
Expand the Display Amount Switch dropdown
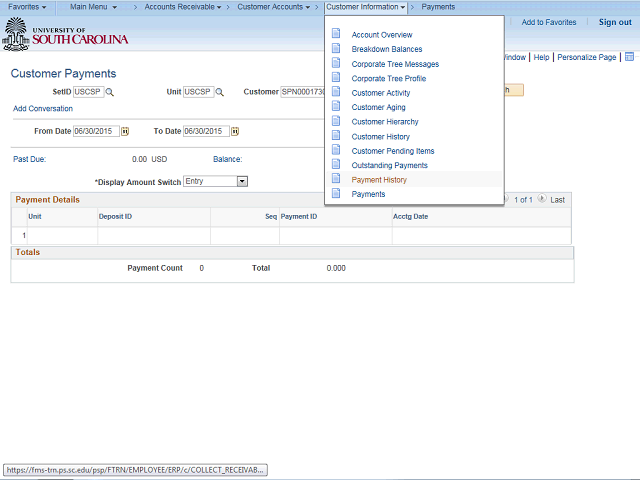click(x=242, y=181)
